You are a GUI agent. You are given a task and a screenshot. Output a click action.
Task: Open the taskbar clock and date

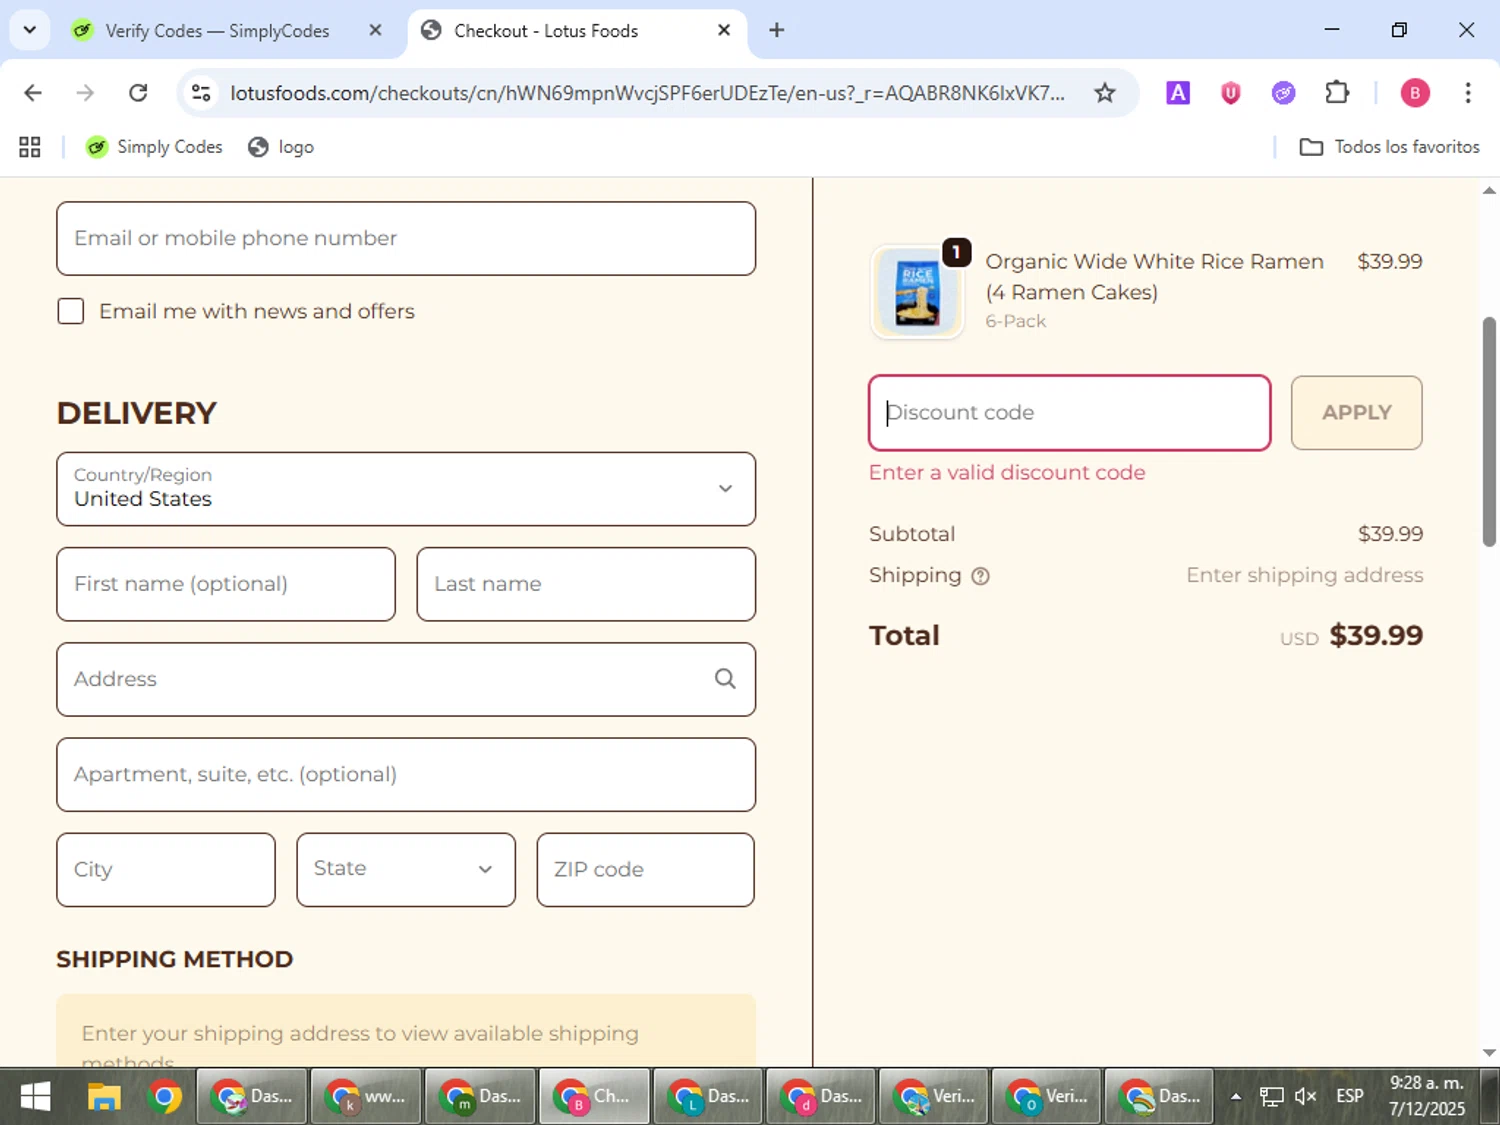1427,1096
